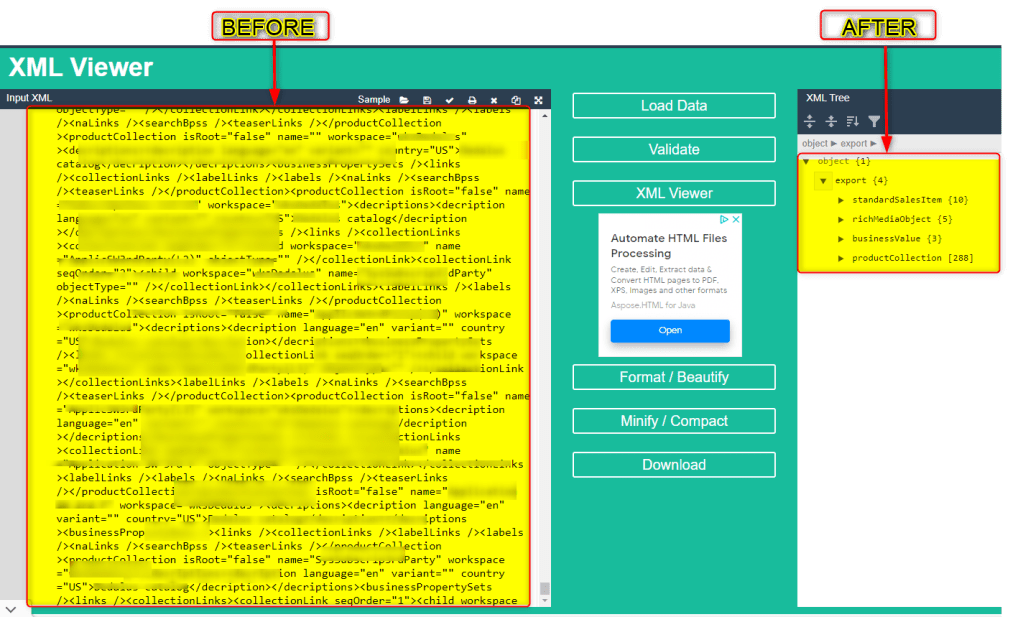Screen dimensions: 1023x617
Task: Toggle fullscreen for the Input XML editor
Action: click(x=538, y=100)
